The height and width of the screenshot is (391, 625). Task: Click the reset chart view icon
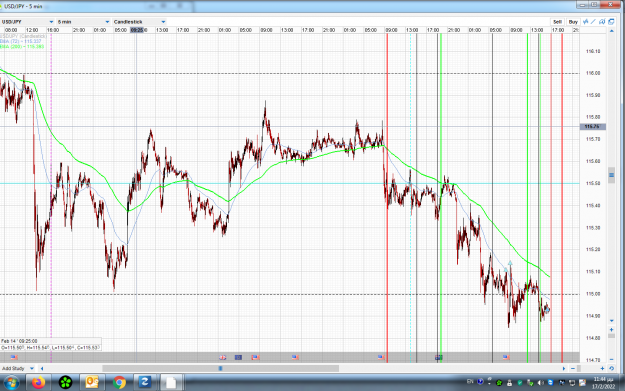[x=611, y=368]
